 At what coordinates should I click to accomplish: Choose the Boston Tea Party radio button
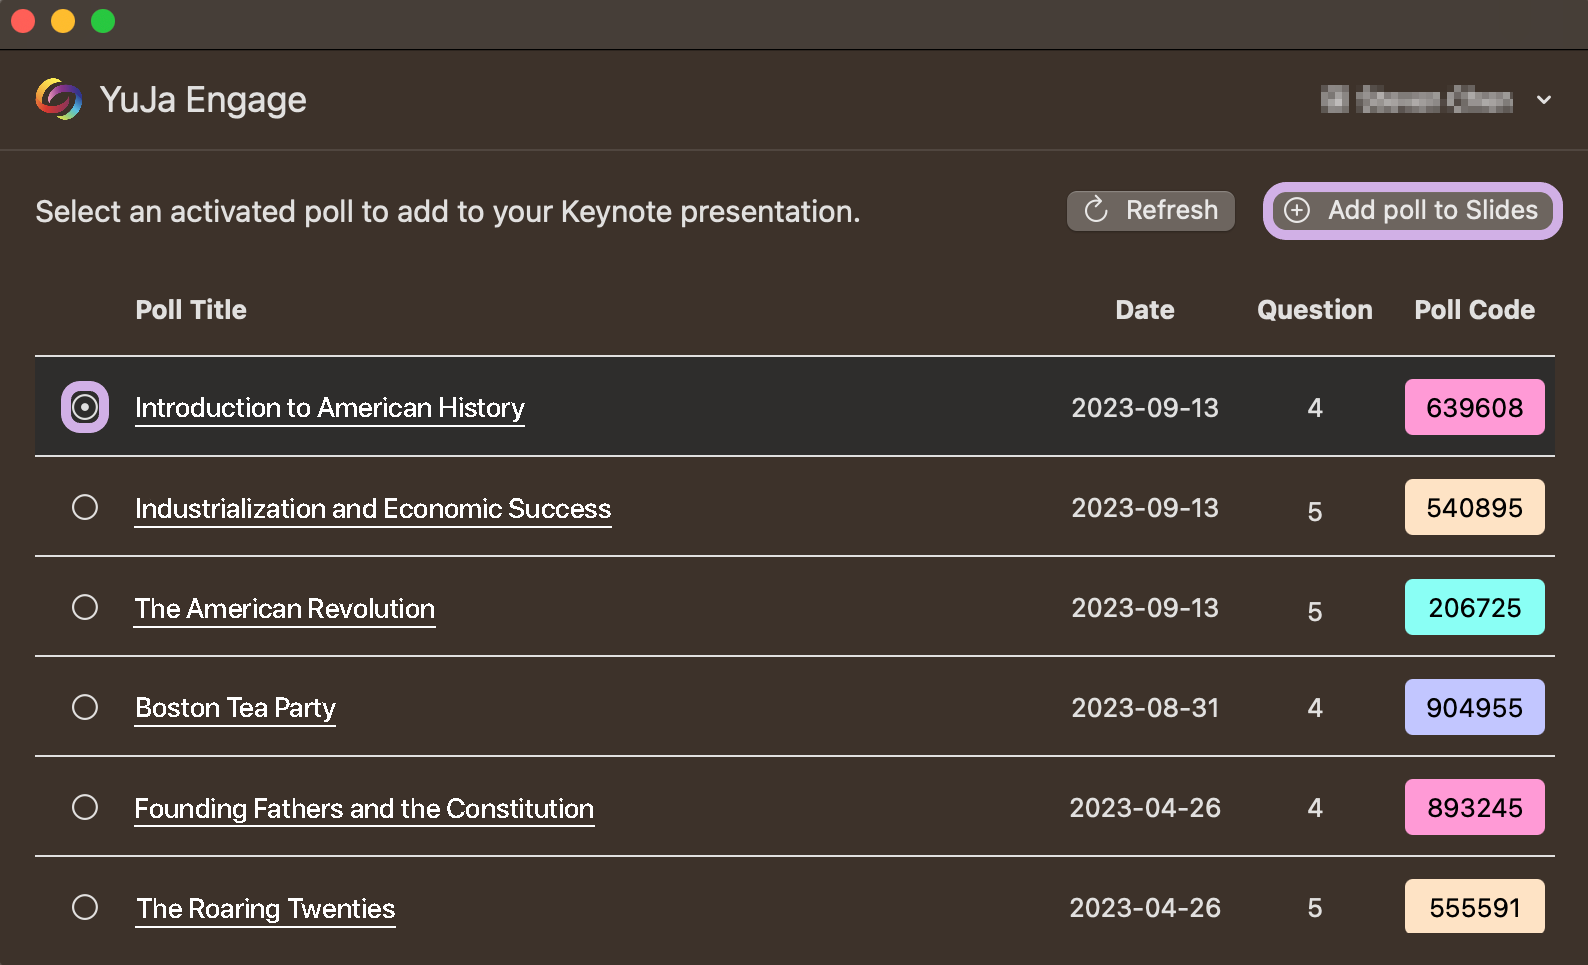coord(85,707)
